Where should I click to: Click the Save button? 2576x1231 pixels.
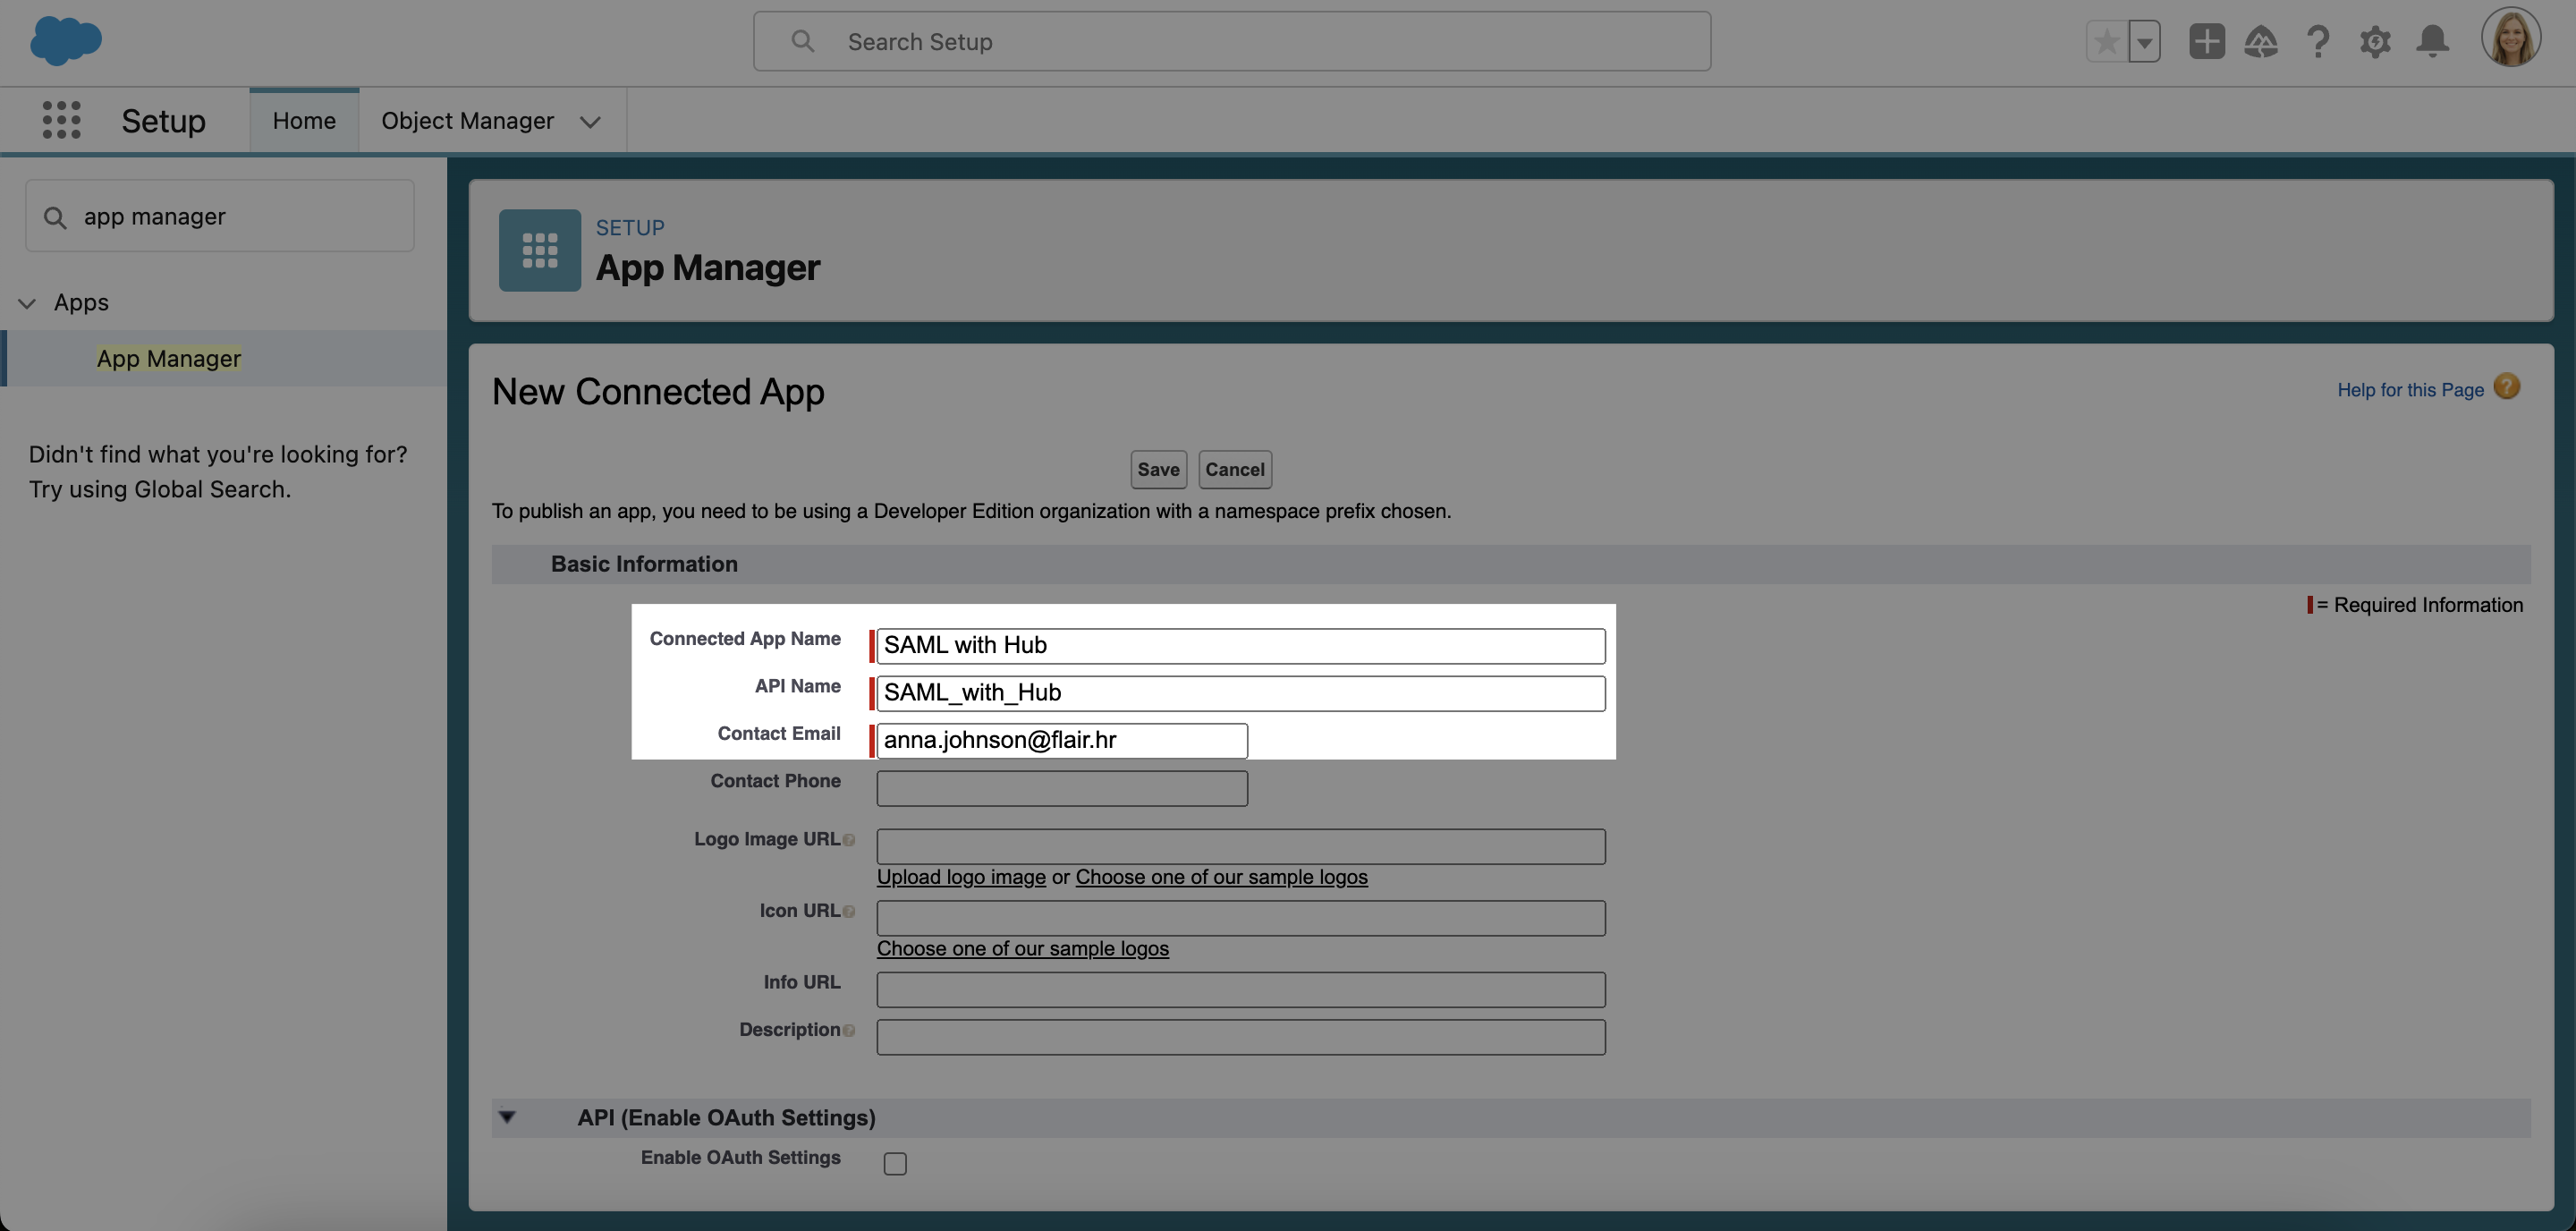[x=1157, y=469]
